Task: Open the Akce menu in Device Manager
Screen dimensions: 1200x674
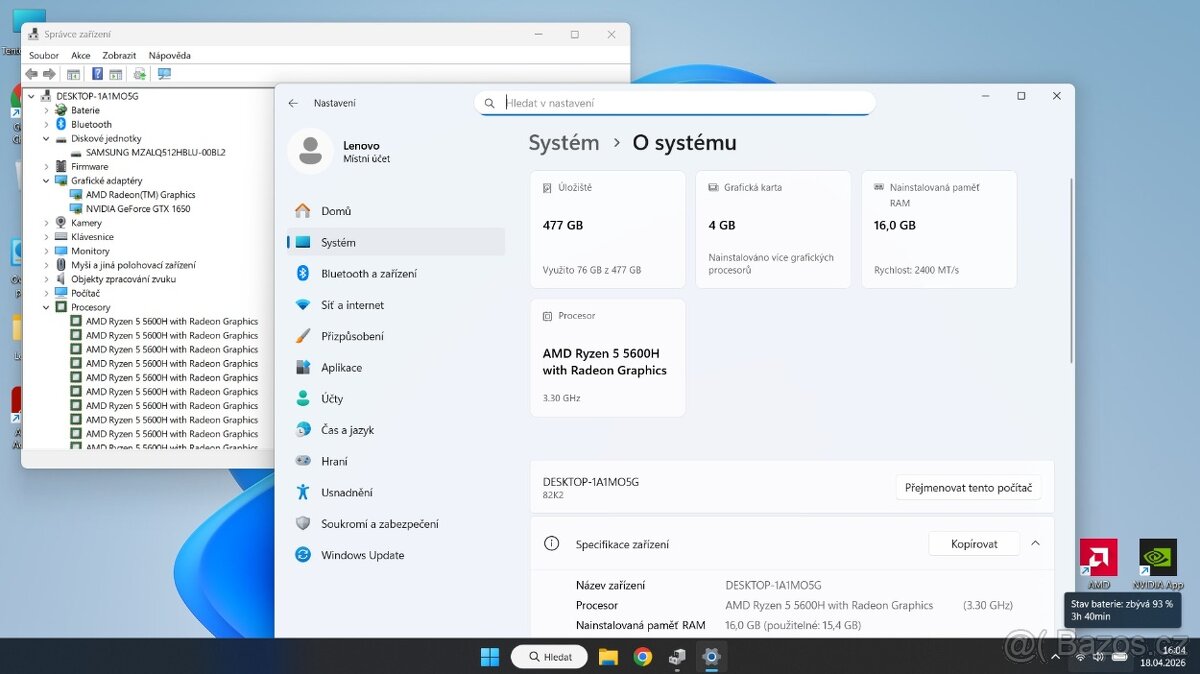Action: [81, 56]
